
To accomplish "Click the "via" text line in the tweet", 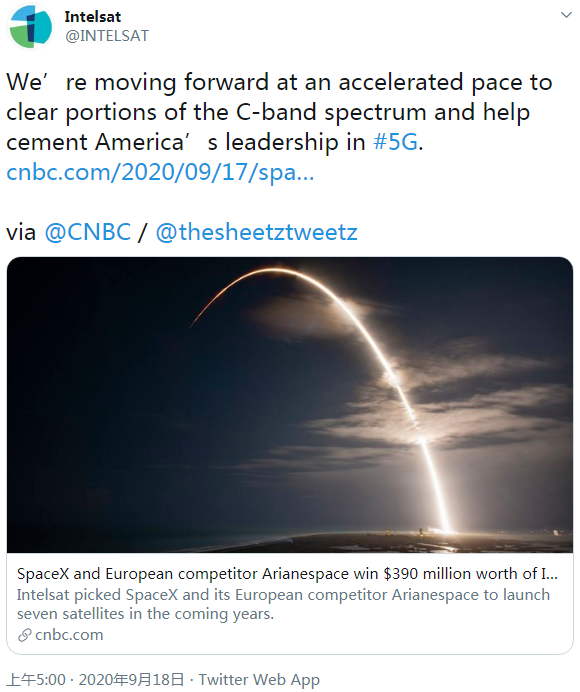I will (182, 232).
